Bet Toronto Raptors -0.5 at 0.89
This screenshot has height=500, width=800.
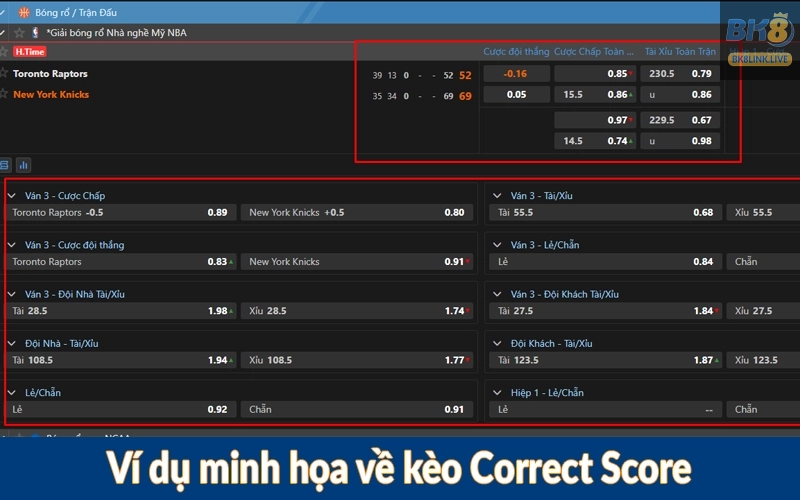(x=120, y=212)
